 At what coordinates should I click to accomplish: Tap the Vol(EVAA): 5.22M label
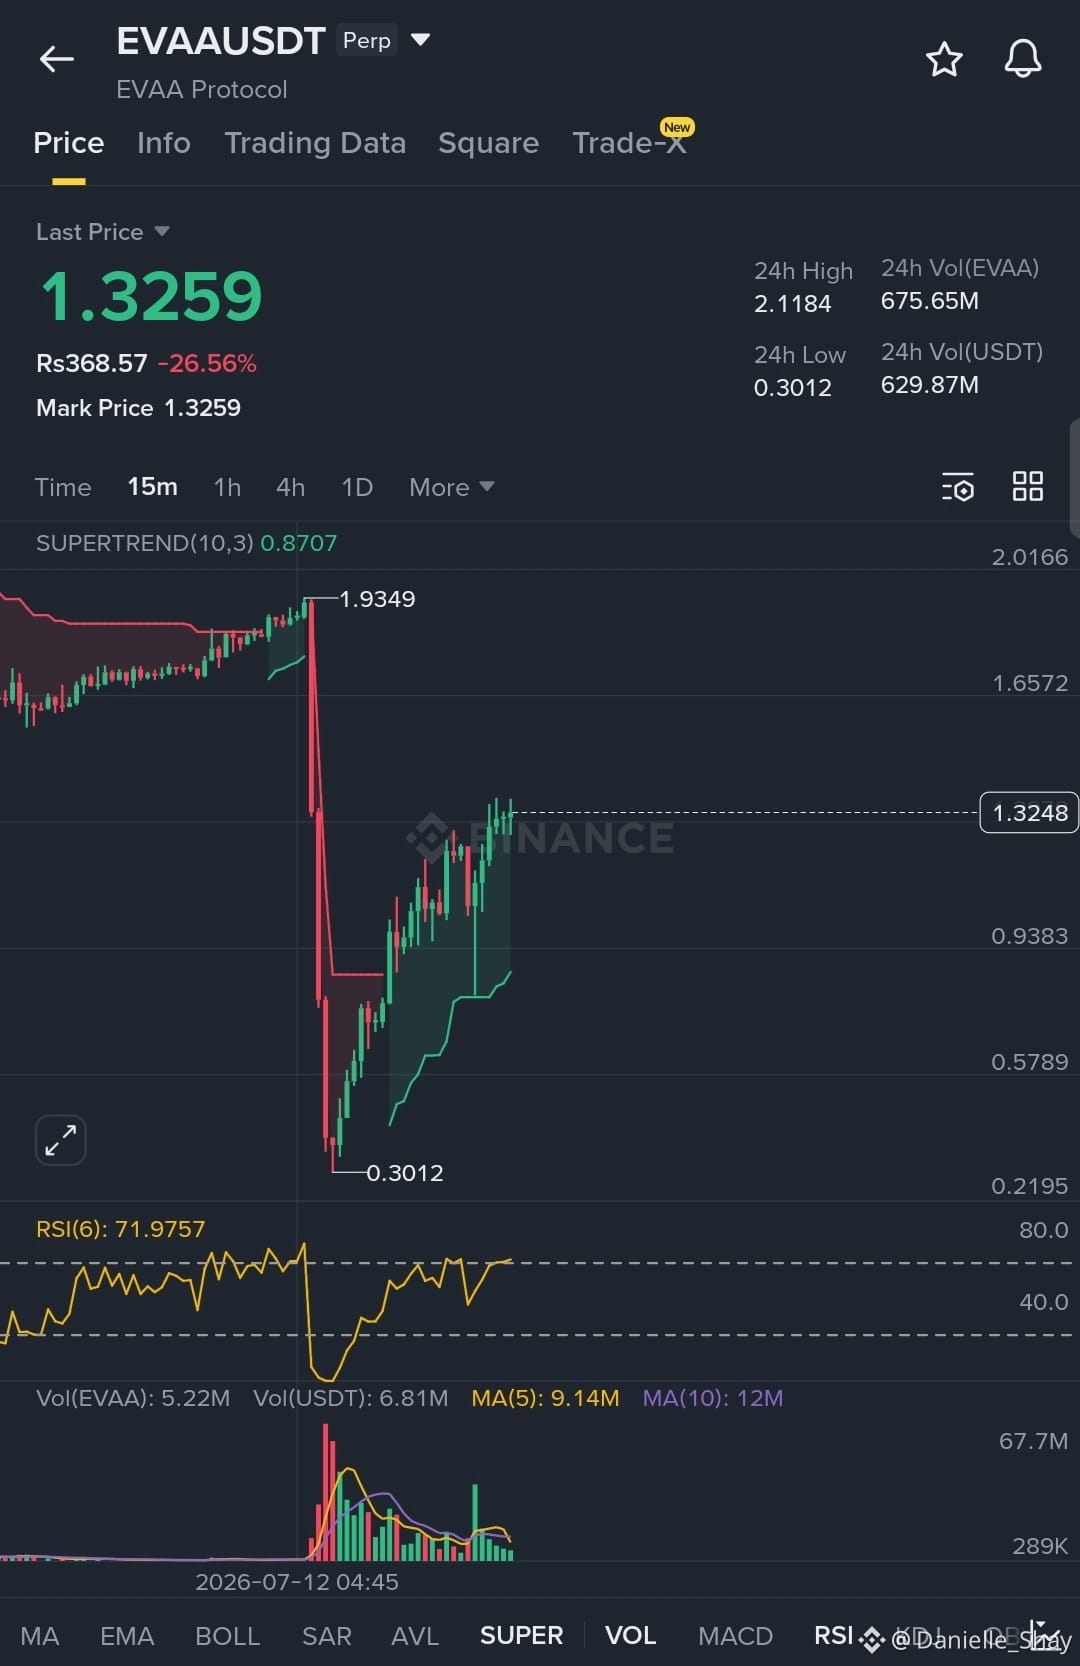coord(133,1398)
